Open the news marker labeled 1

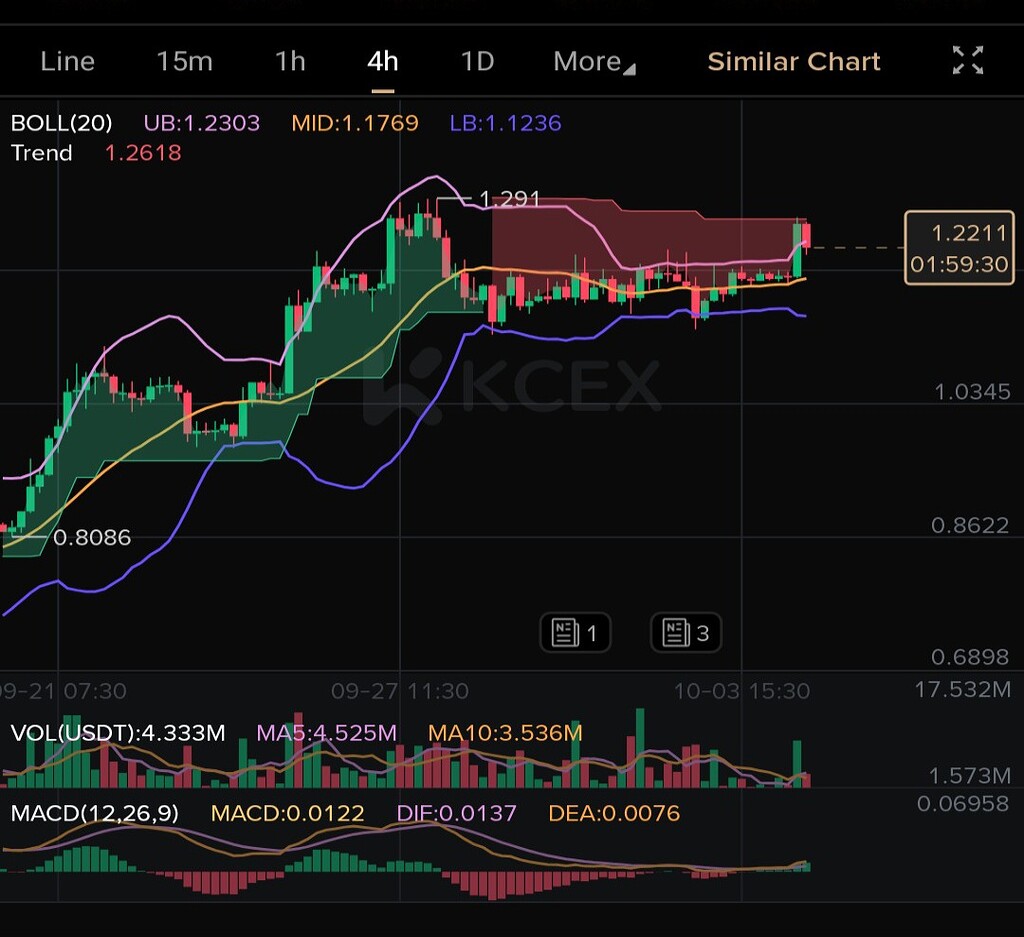point(575,633)
